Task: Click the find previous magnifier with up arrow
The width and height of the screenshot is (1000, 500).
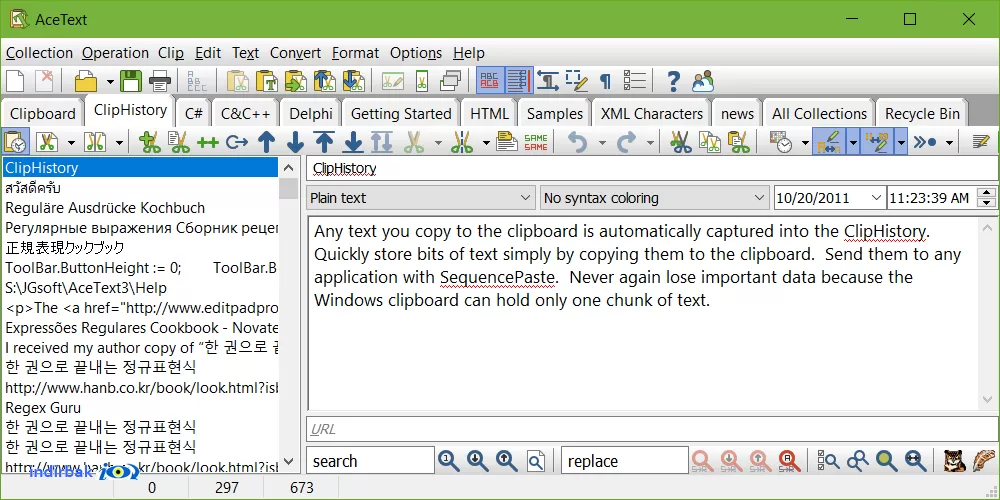Action: click(x=506, y=460)
